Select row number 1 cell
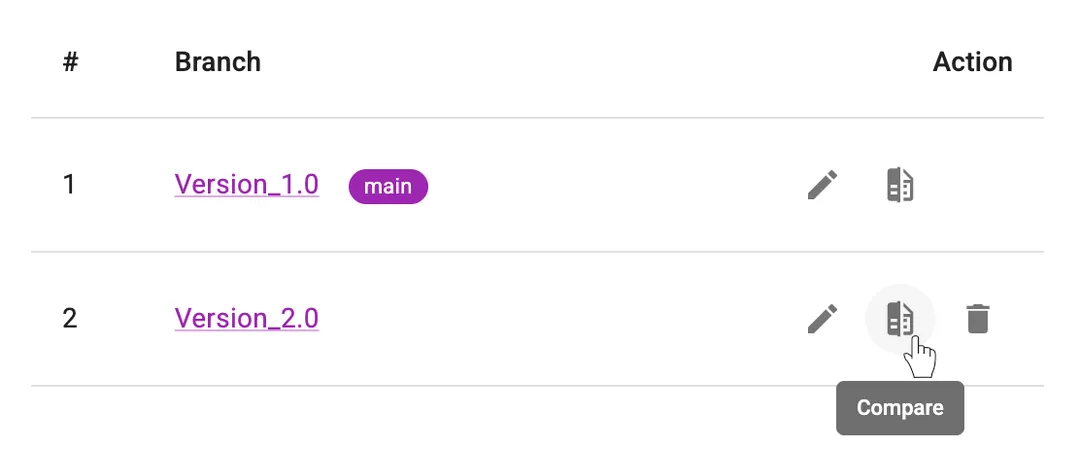 69,185
